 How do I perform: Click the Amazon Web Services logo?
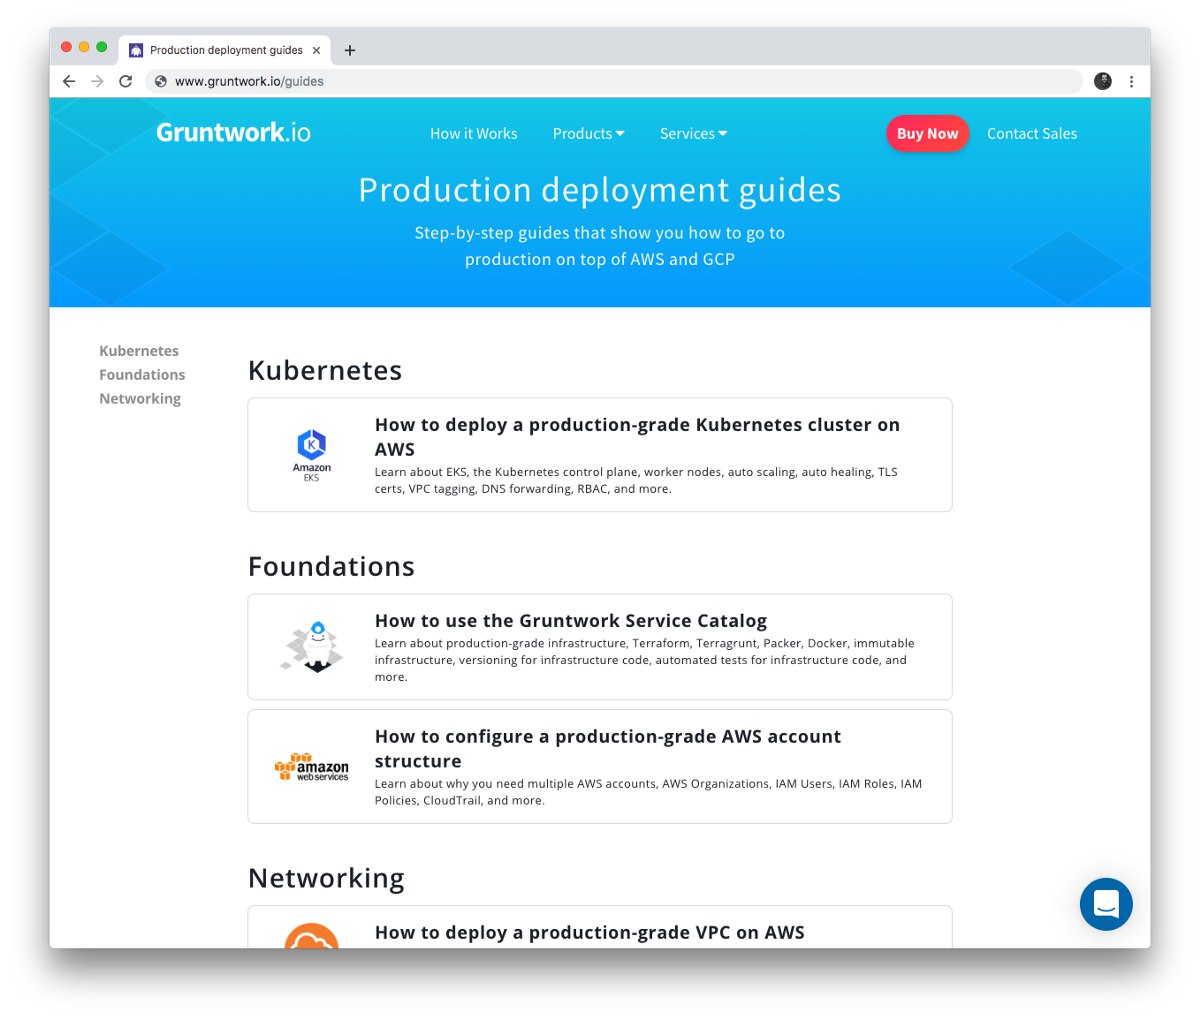[312, 767]
